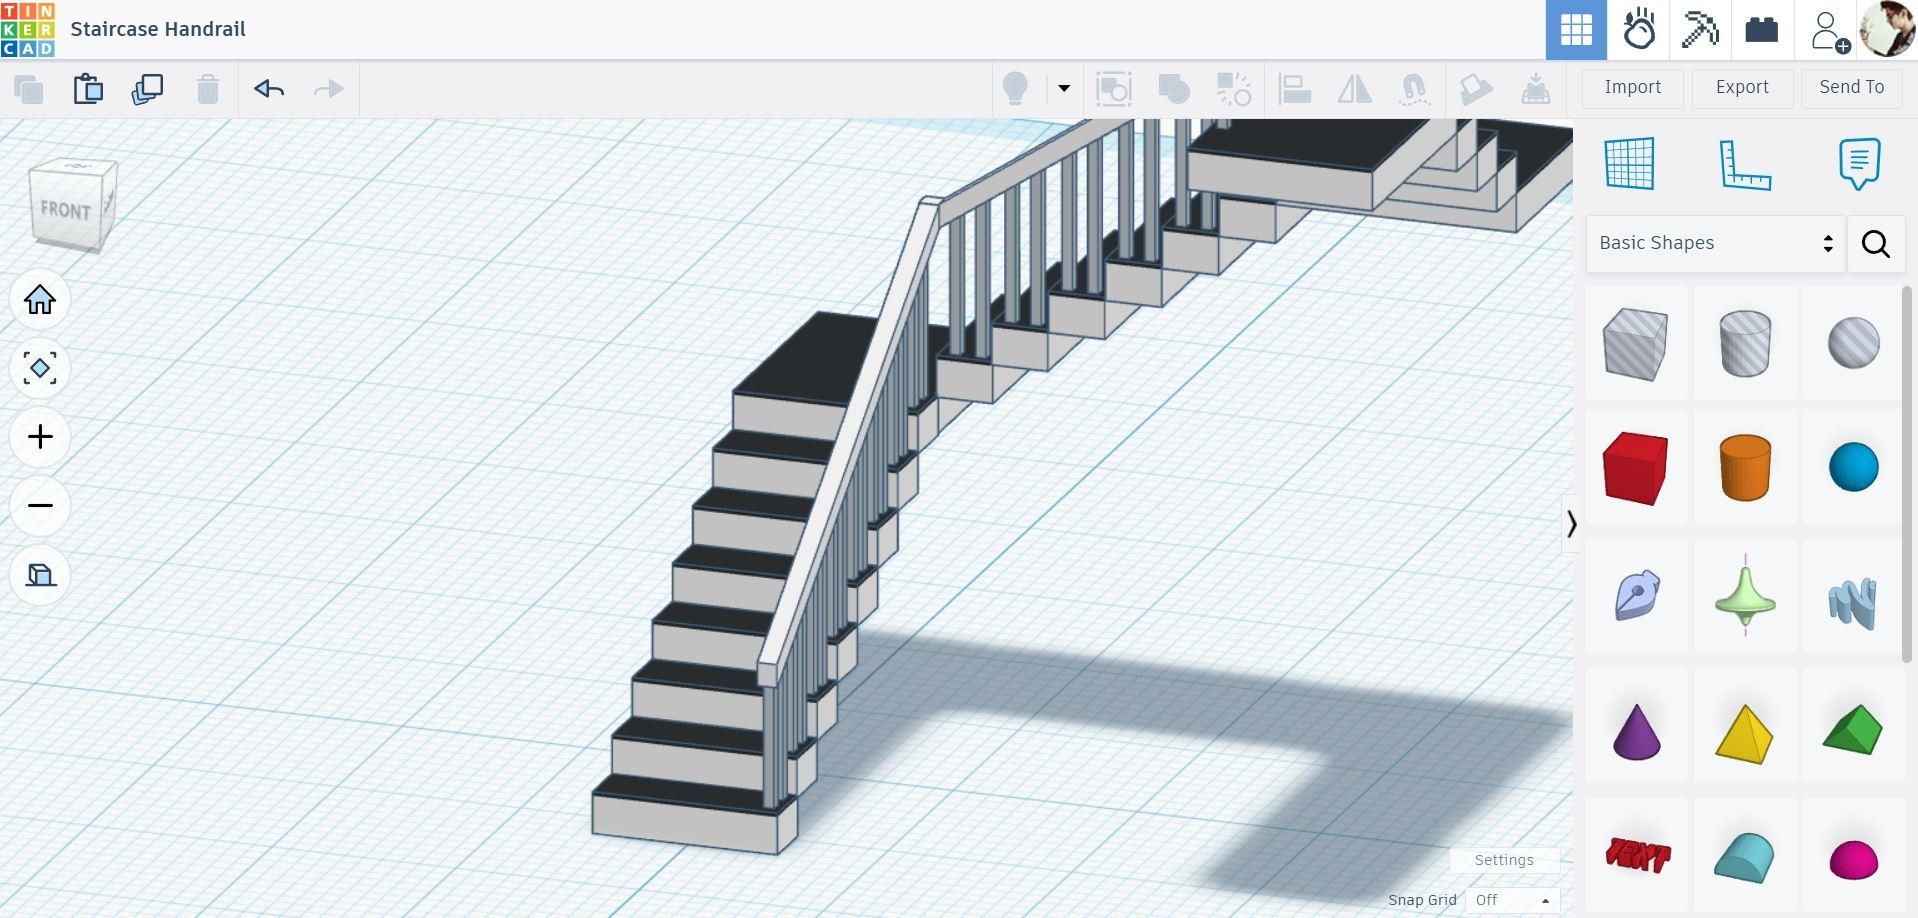Click the Mirror tool icon
The image size is (1918, 918).
coord(1355,89)
